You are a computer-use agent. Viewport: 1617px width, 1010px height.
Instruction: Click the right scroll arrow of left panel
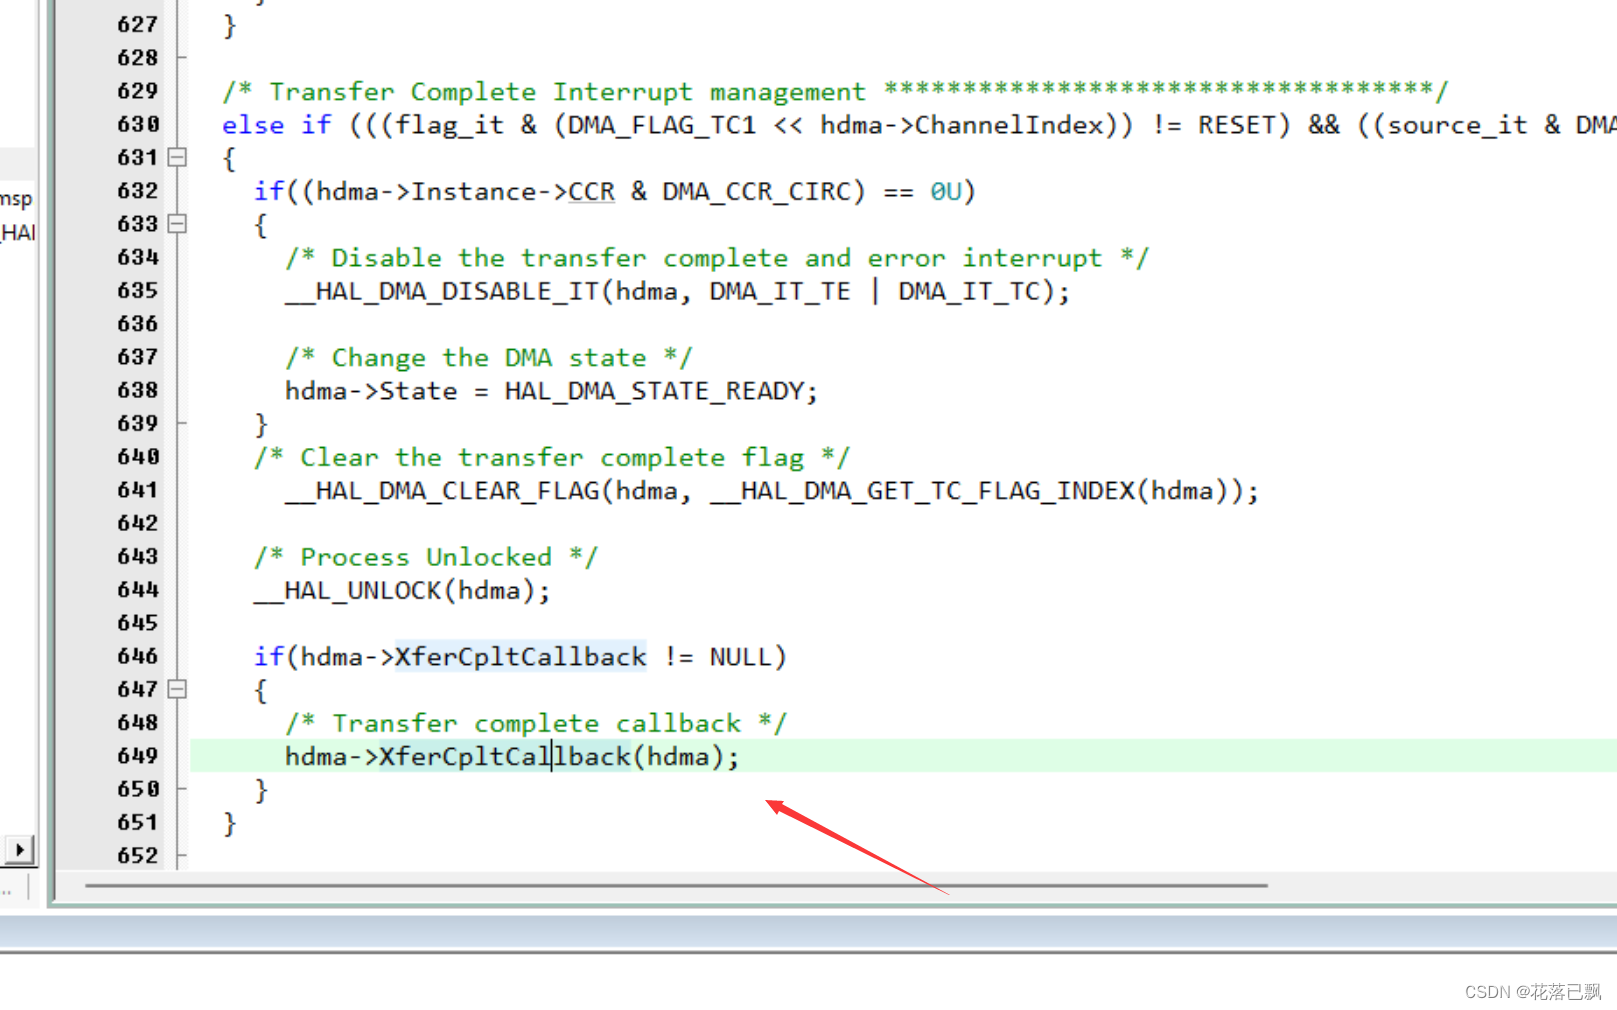[19, 850]
